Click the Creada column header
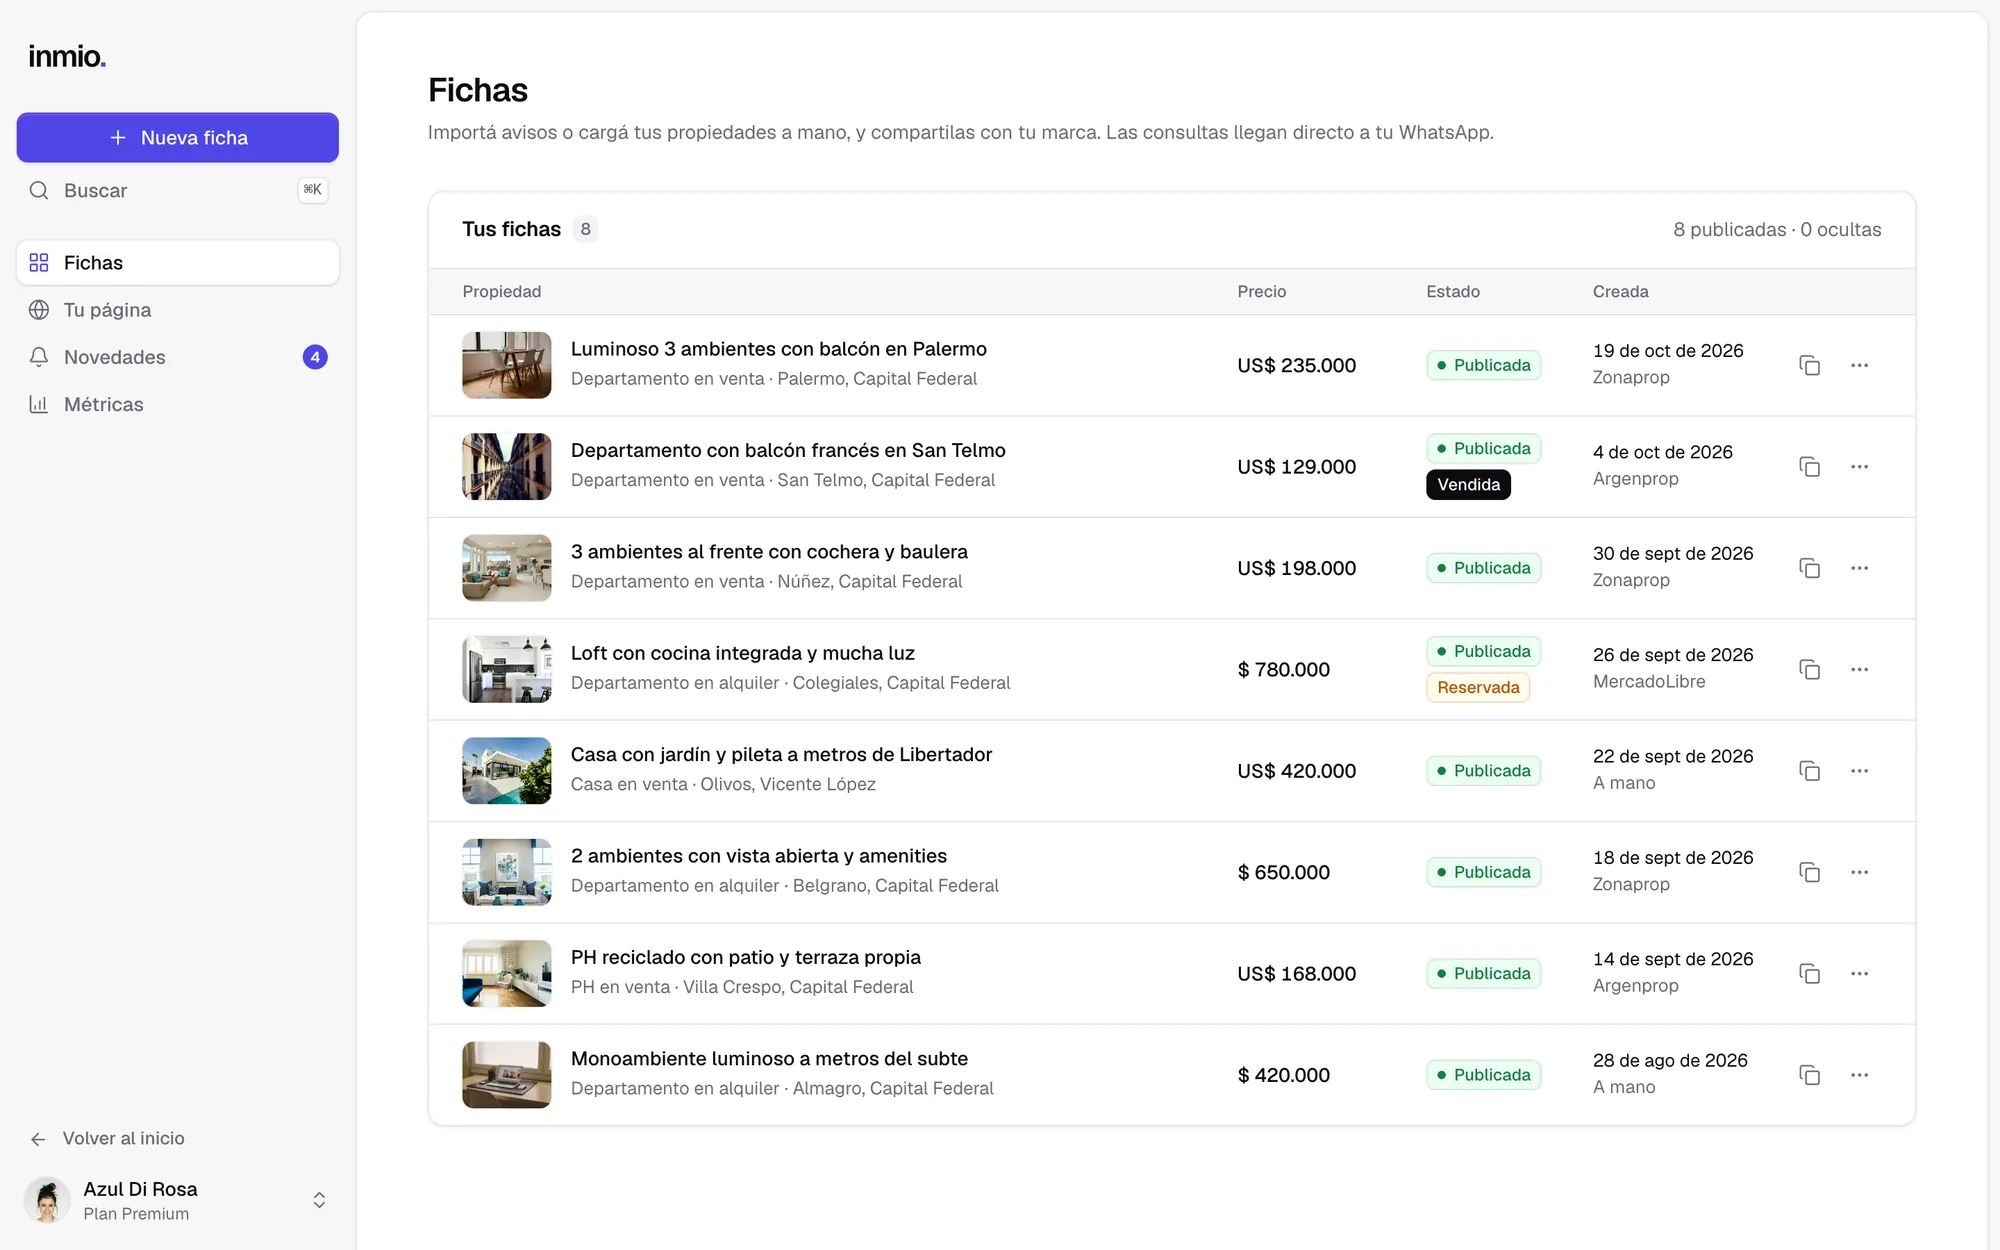Viewport: 2000px width, 1250px height. coord(1620,292)
